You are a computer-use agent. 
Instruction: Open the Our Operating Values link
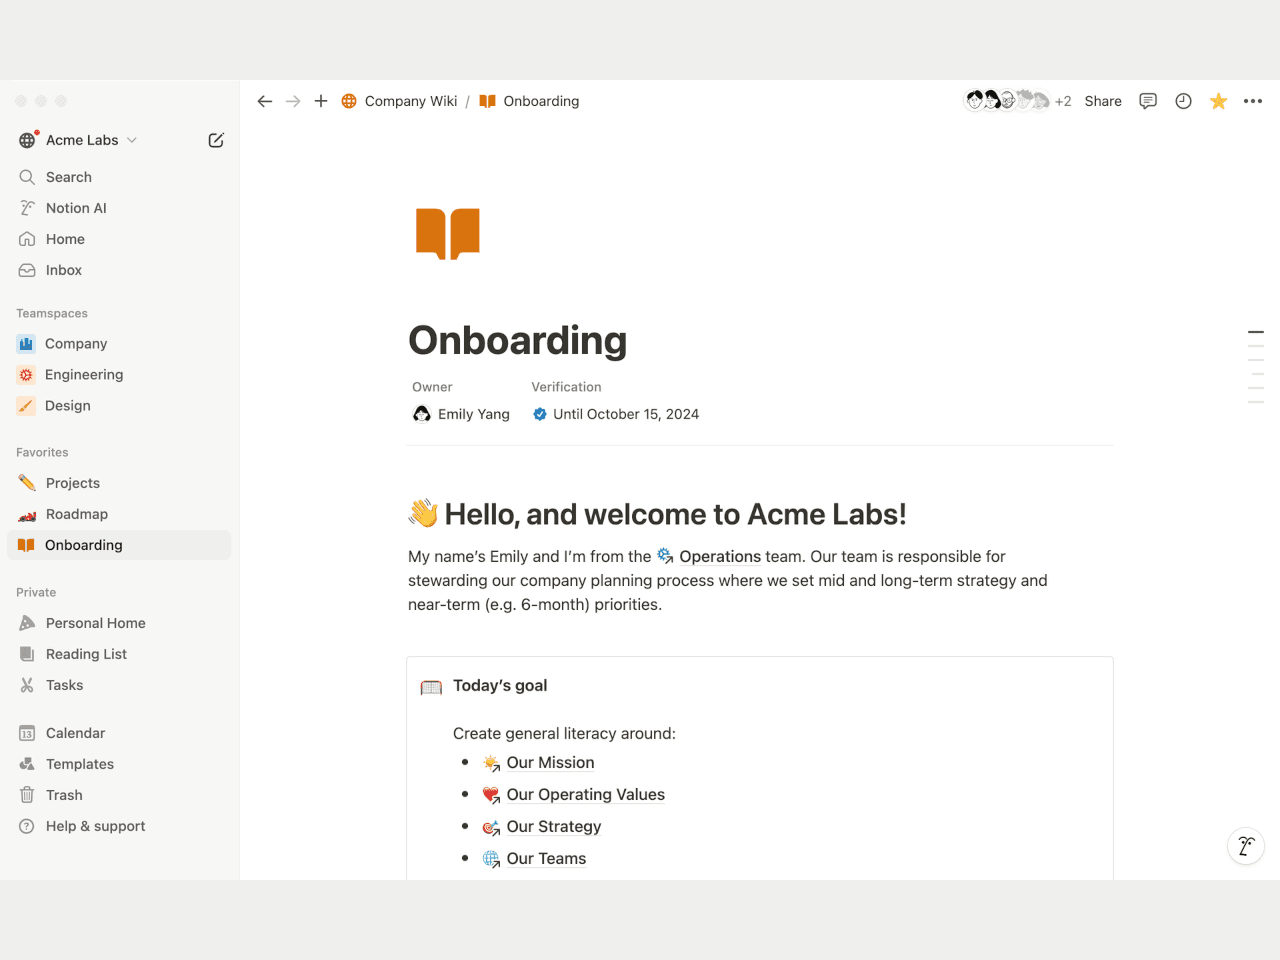click(585, 795)
